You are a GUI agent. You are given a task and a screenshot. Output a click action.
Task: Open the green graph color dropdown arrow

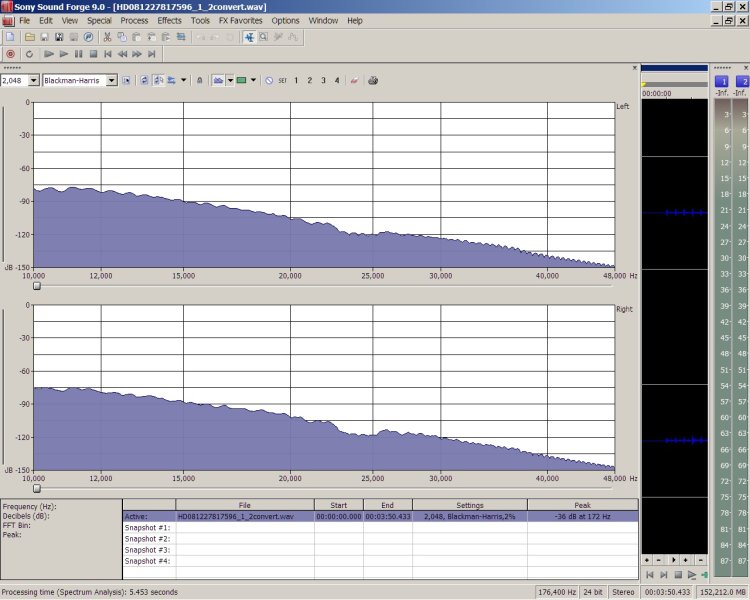point(253,80)
